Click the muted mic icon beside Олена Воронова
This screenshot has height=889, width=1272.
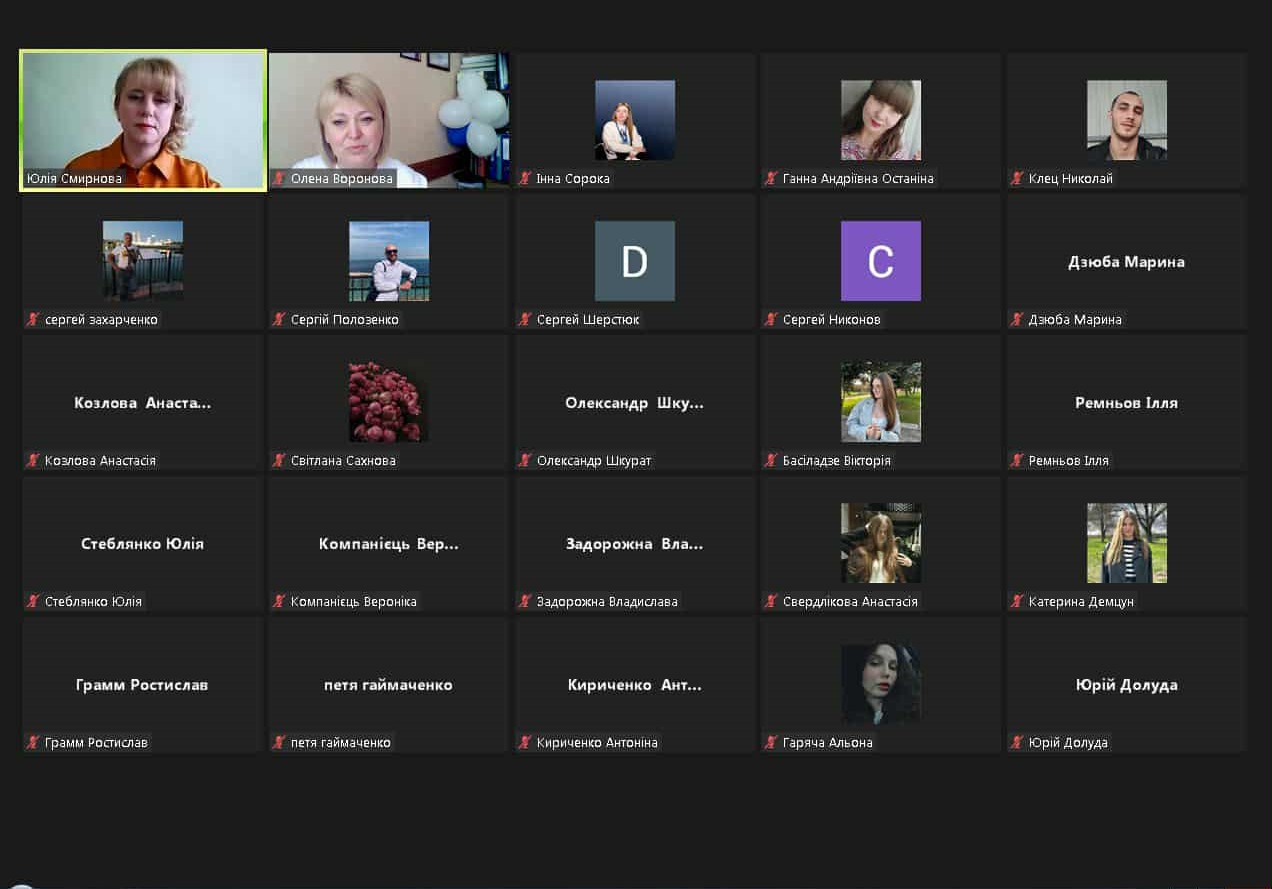pos(280,179)
